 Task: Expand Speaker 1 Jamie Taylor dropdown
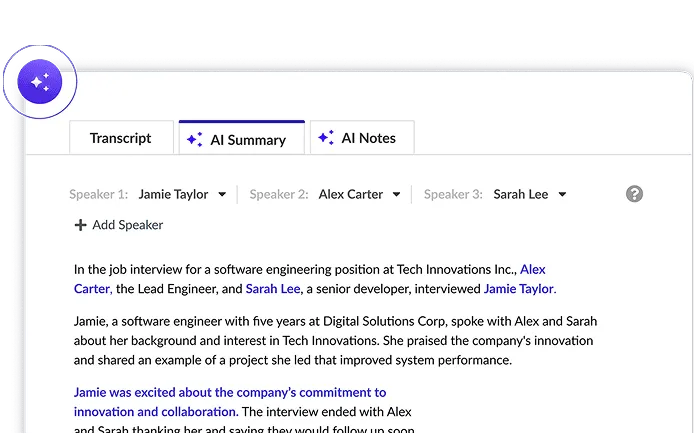pyautogui.click(x=182, y=194)
